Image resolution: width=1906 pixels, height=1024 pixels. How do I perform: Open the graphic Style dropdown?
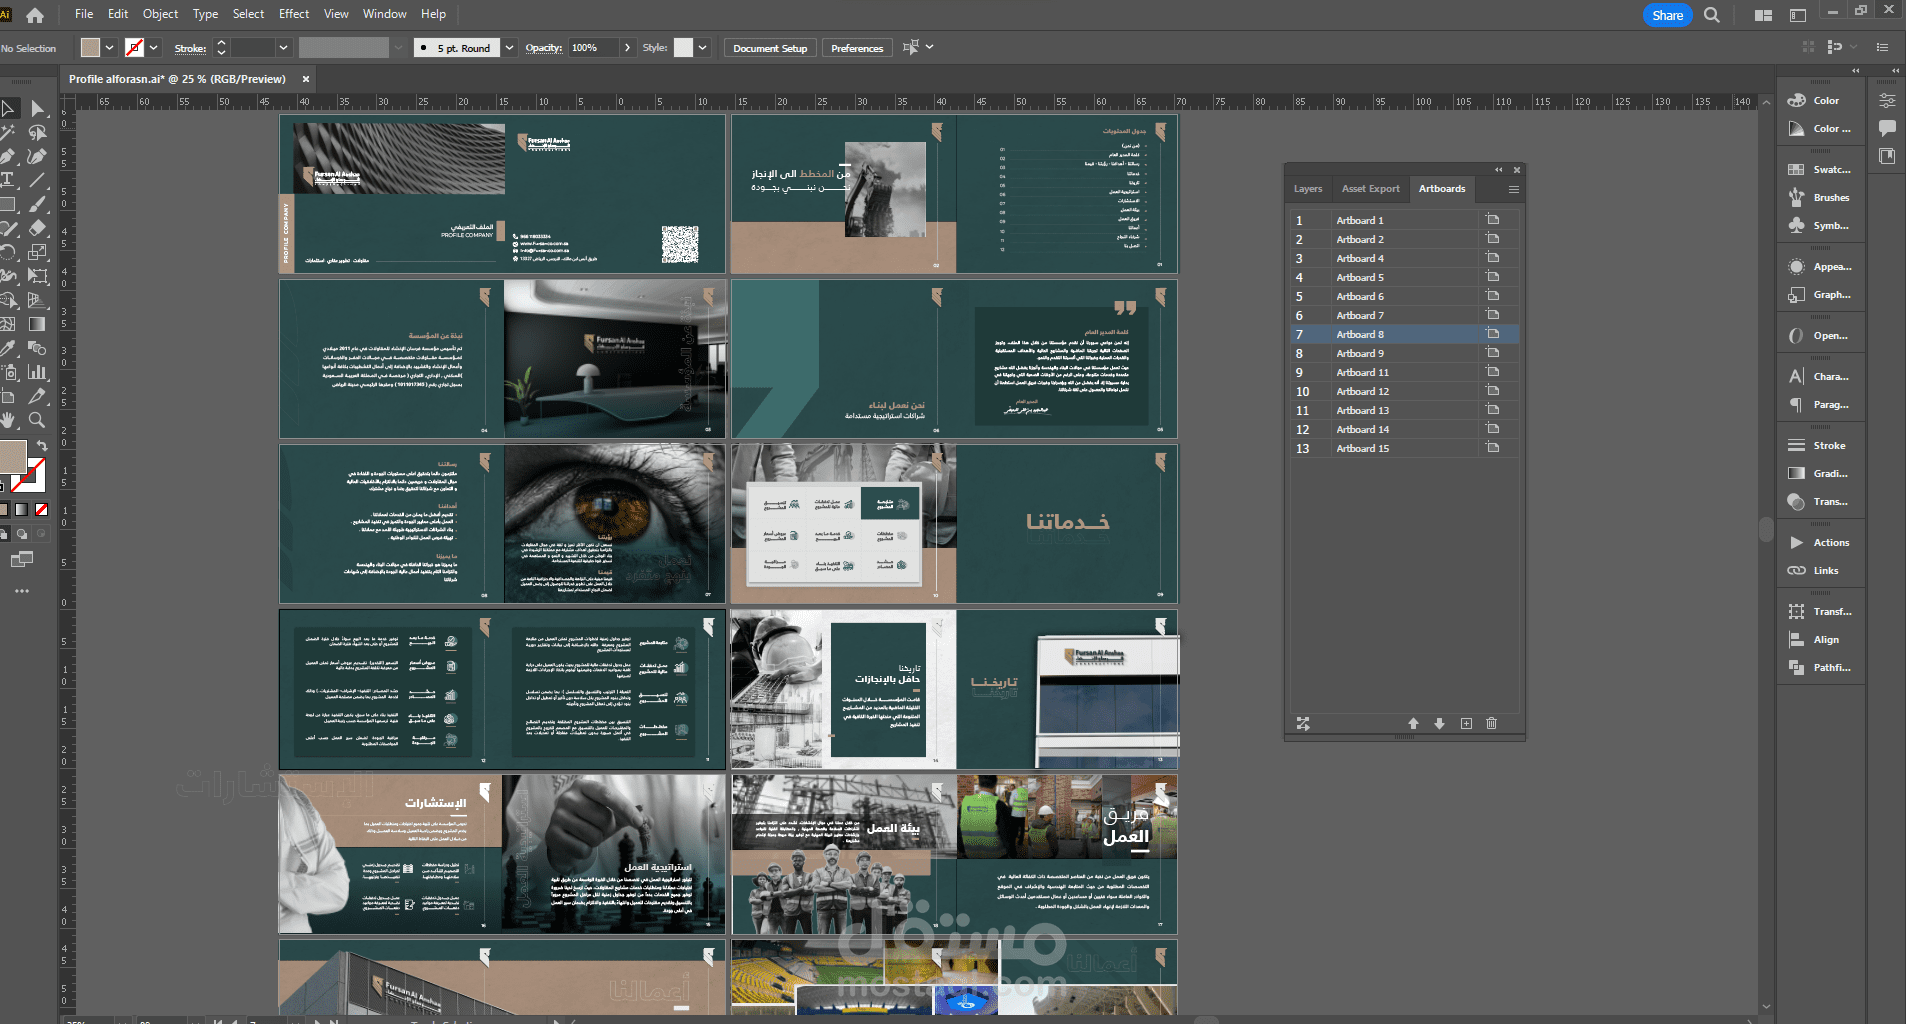703,48
